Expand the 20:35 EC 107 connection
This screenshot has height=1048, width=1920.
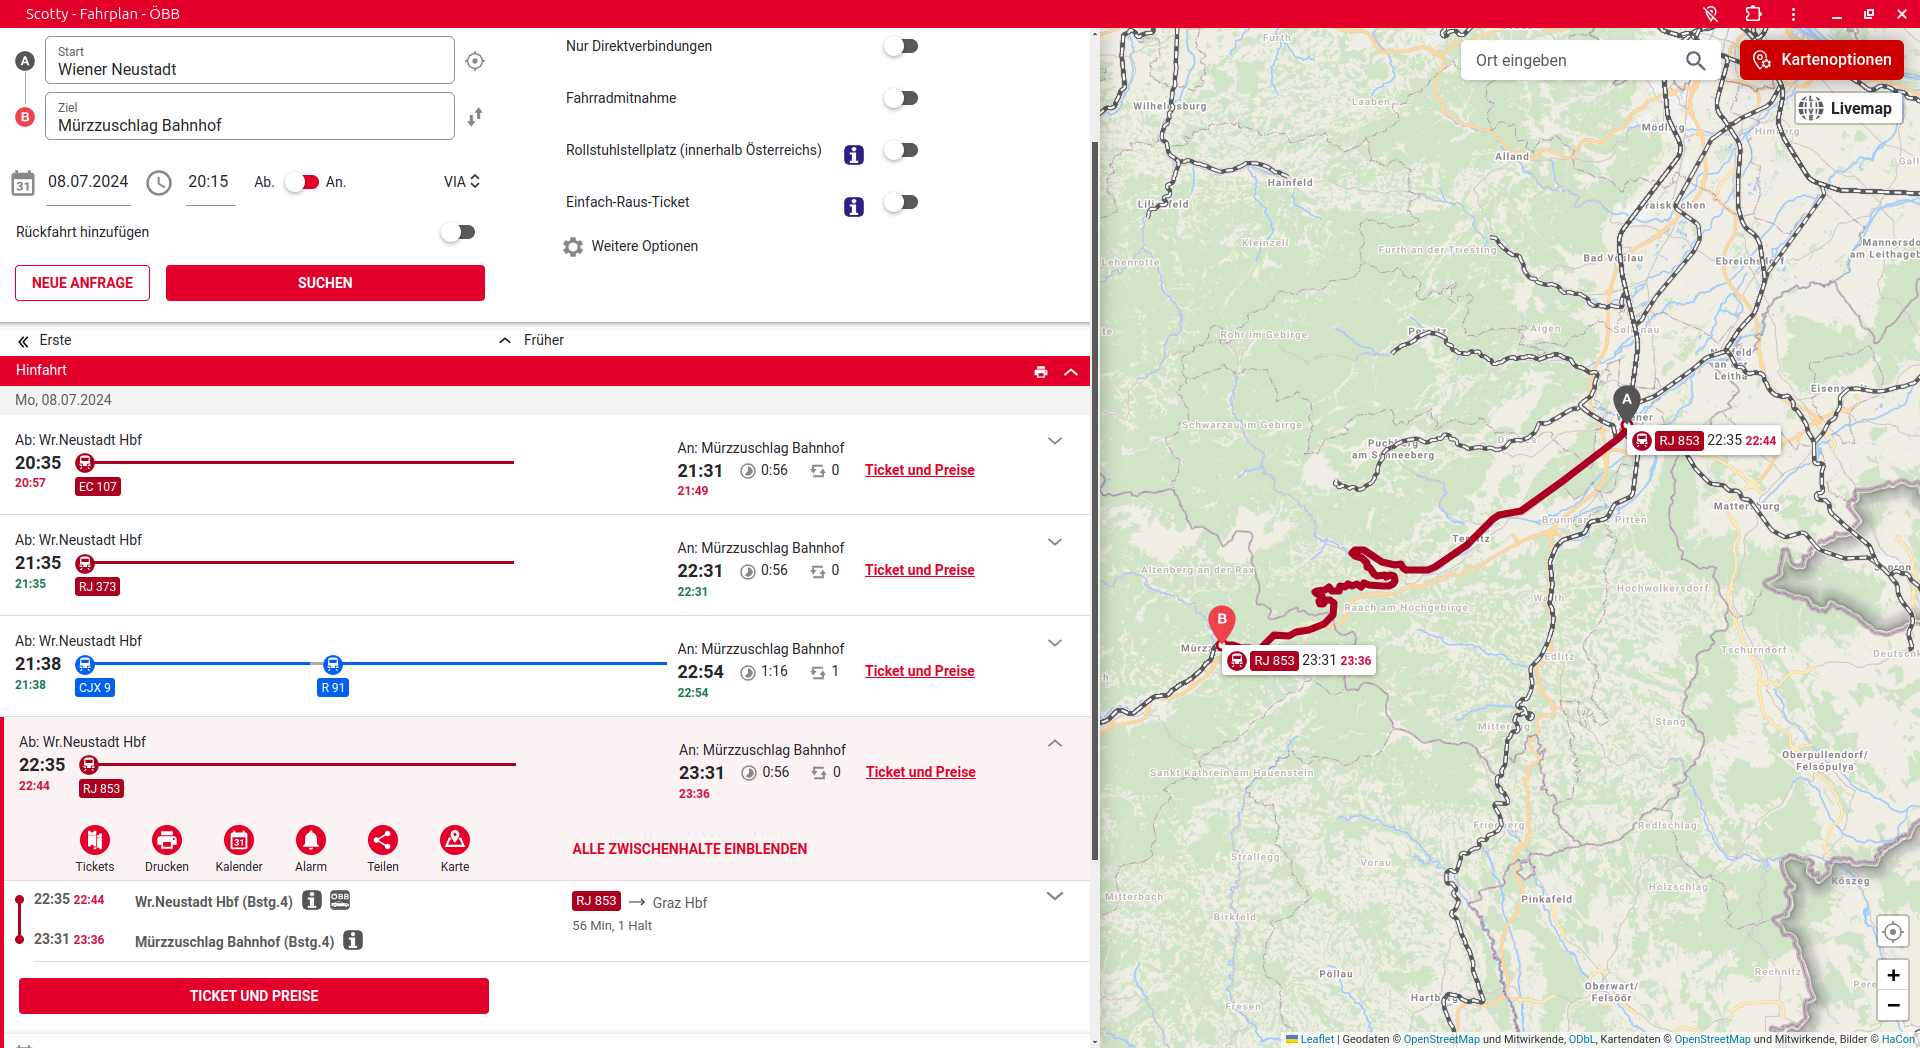pyautogui.click(x=1054, y=441)
